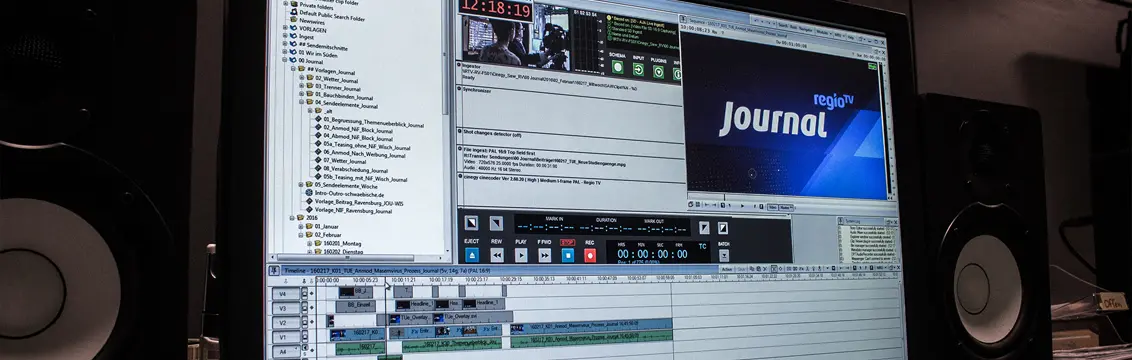Toggle the small box beside track V4
Image resolution: width=1132 pixels, height=360 pixels.
pyautogui.click(x=304, y=293)
